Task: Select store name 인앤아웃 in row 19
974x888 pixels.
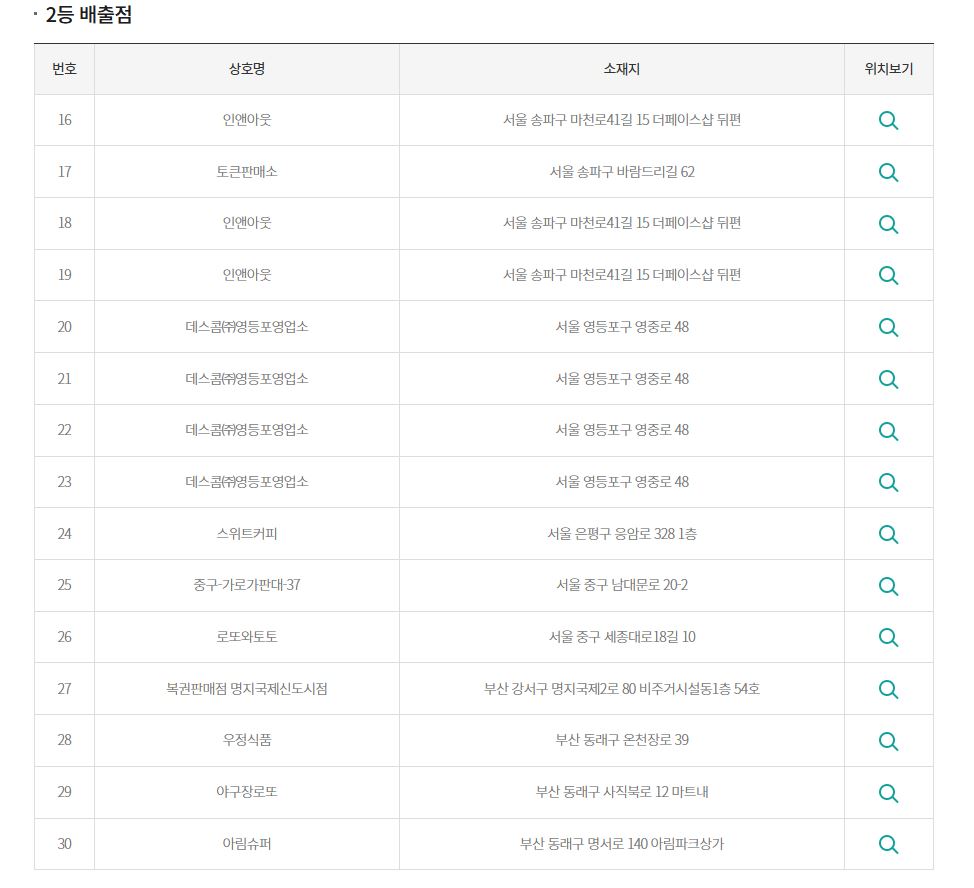Action: click(x=247, y=274)
